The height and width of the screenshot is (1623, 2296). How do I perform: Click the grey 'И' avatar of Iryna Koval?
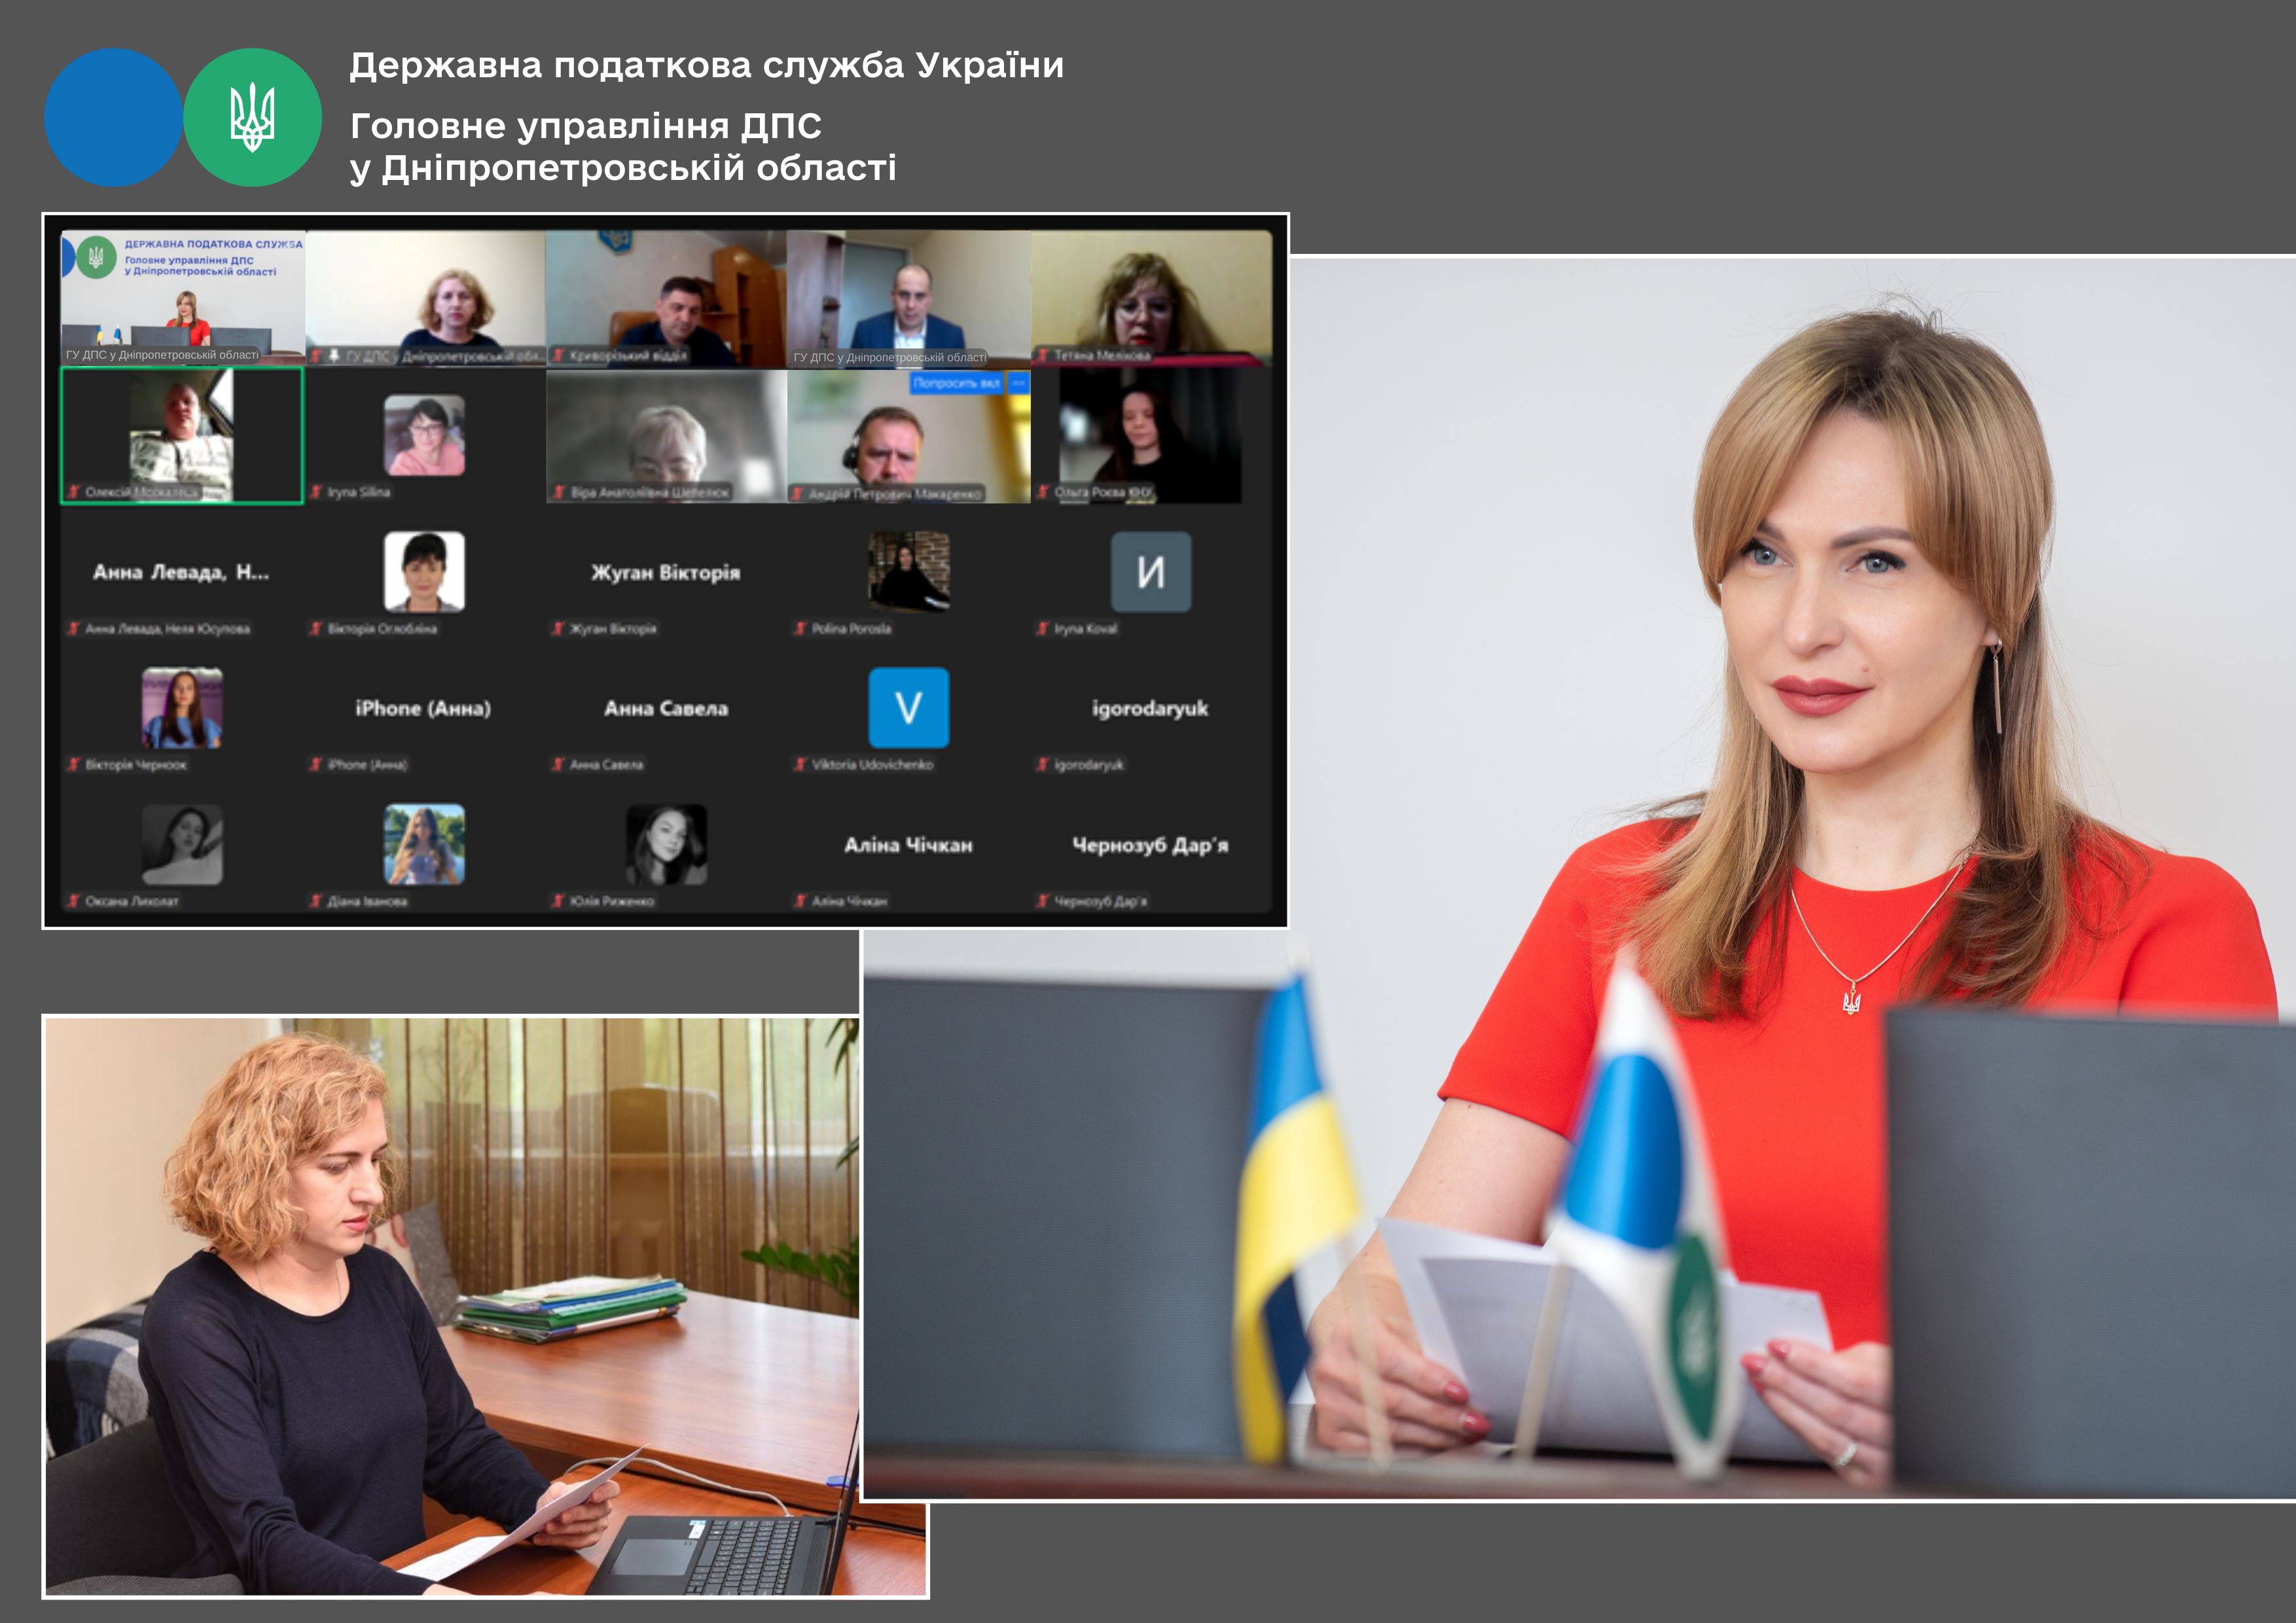pos(1151,572)
